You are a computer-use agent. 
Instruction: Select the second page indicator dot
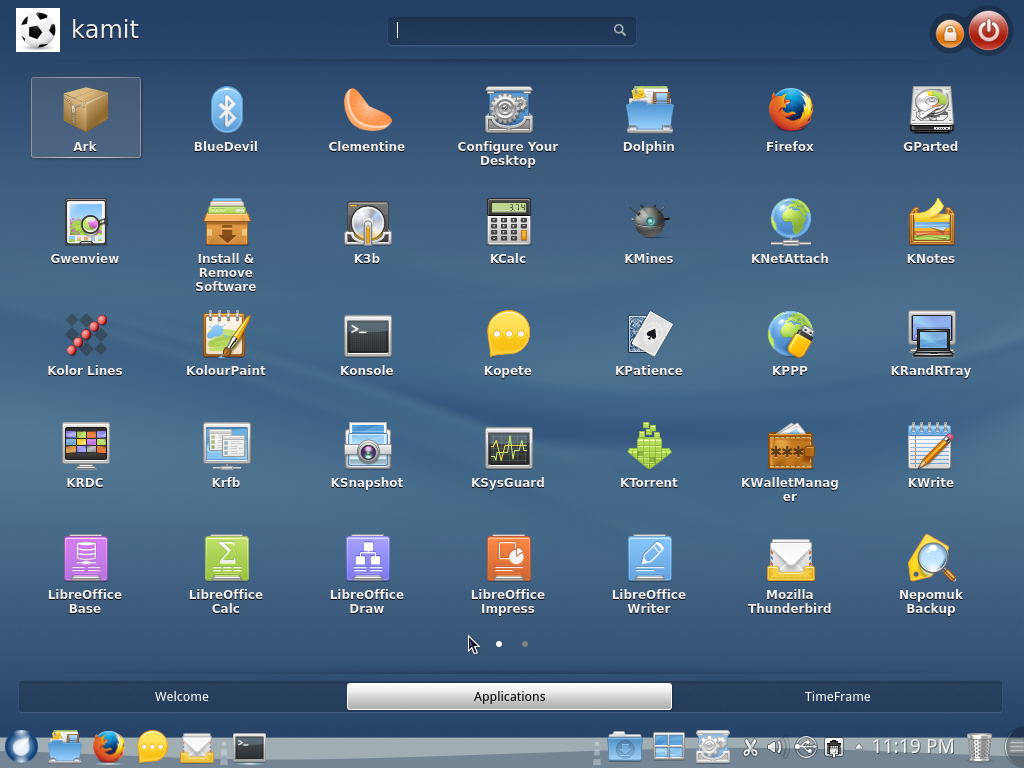click(x=499, y=645)
